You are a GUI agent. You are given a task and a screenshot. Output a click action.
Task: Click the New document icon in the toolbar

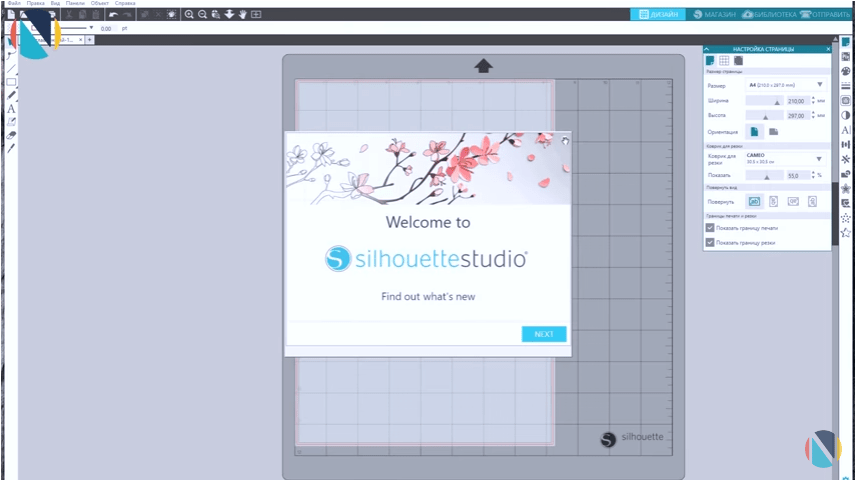coord(11,14)
